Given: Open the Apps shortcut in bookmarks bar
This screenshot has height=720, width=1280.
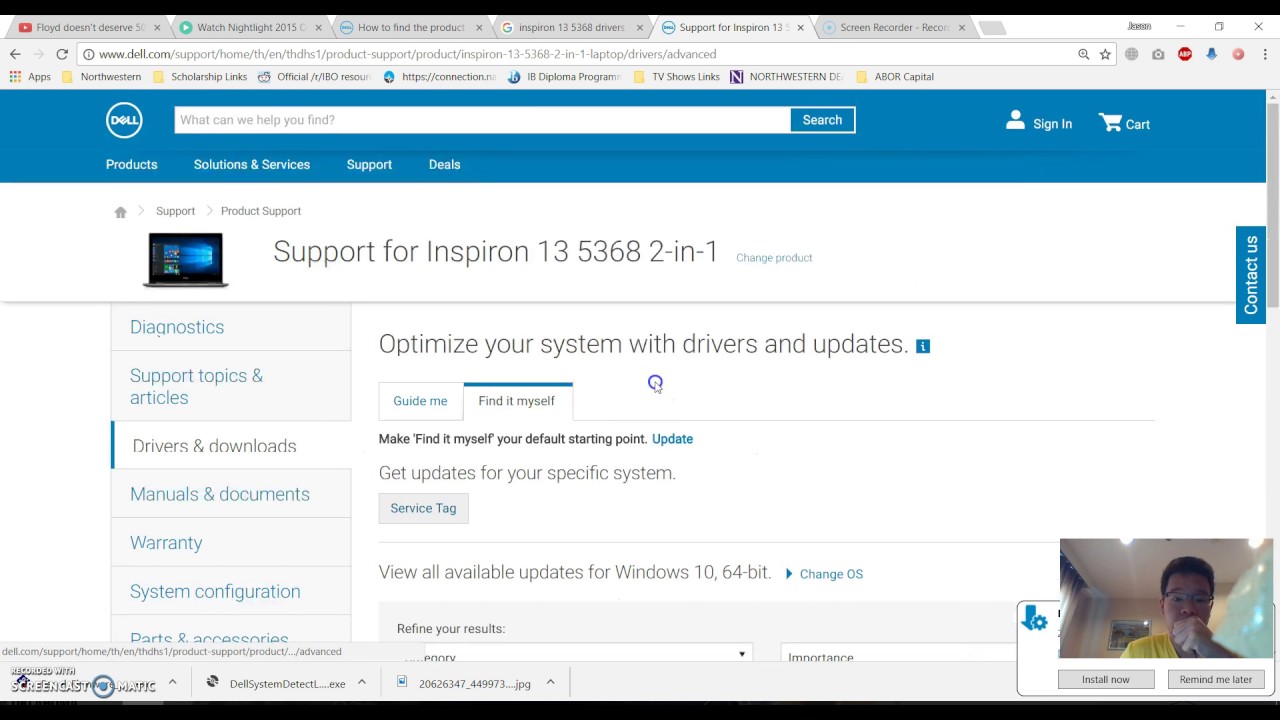Looking at the screenshot, I should tap(30, 76).
